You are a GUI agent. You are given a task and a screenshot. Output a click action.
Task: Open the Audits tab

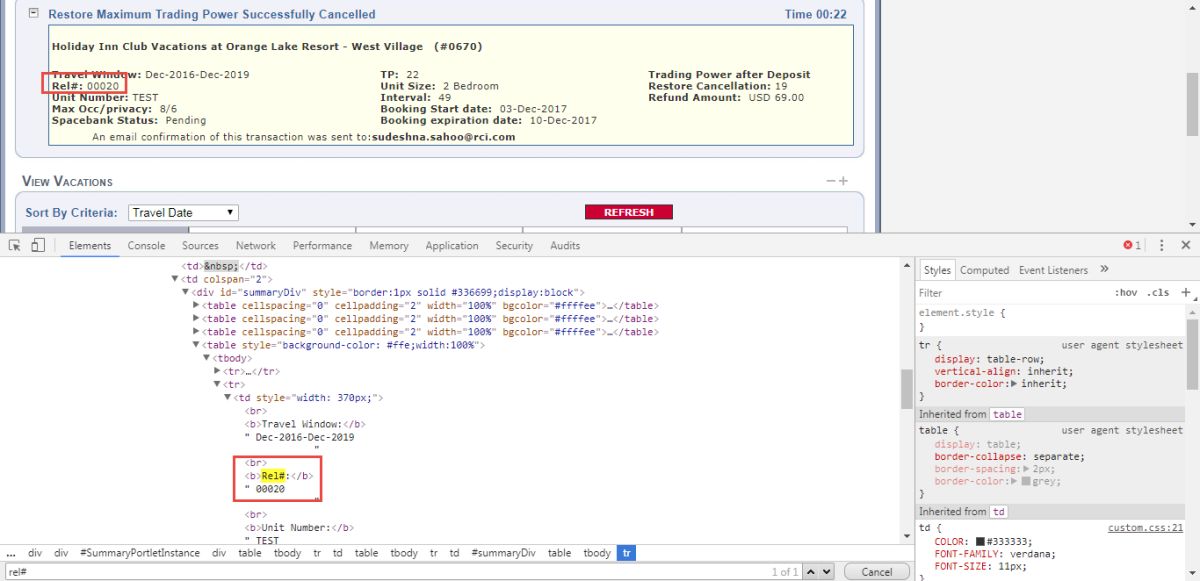tap(565, 245)
